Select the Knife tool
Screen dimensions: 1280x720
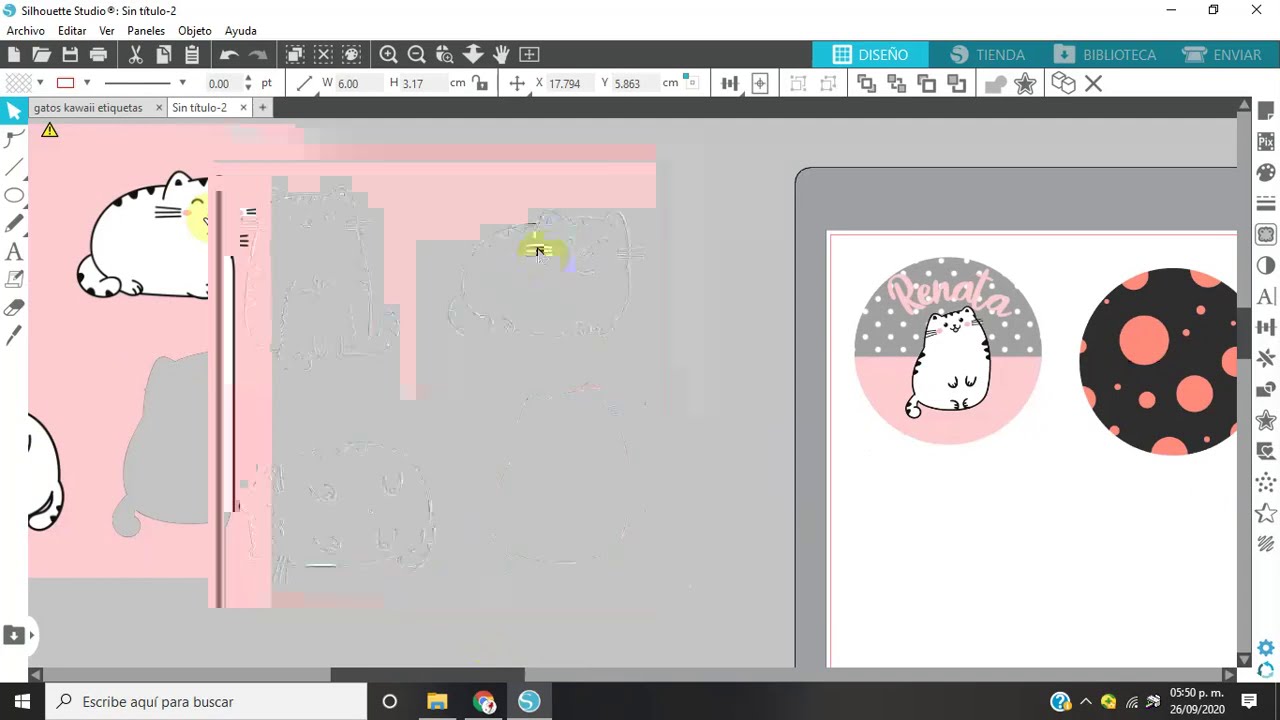tap(14, 337)
